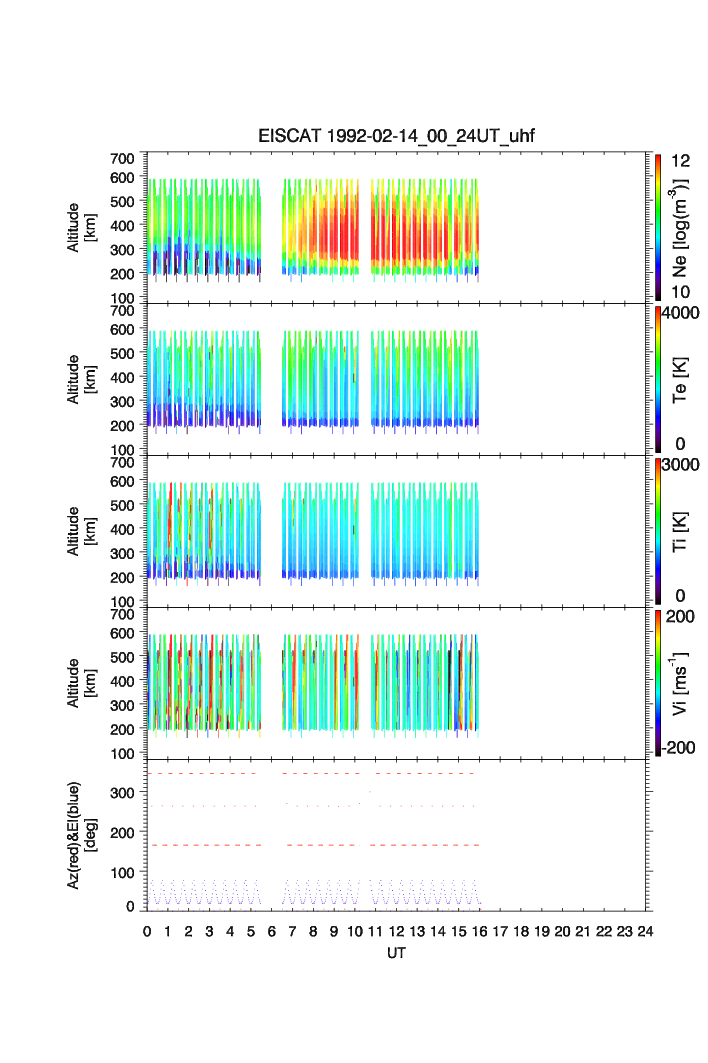Click the Ti [K] color bar label
The width and height of the screenshot is (708, 1063).
pyautogui.click(x=679, y=532)
